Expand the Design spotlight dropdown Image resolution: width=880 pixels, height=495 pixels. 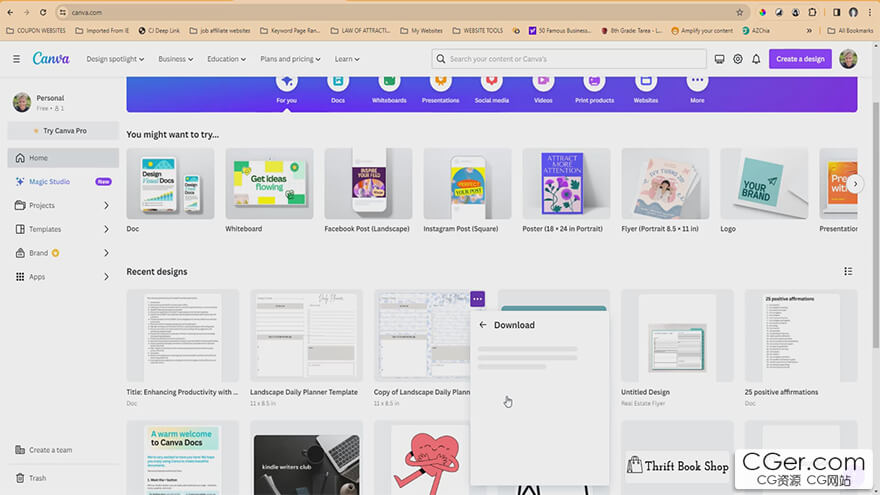point(115,59)
